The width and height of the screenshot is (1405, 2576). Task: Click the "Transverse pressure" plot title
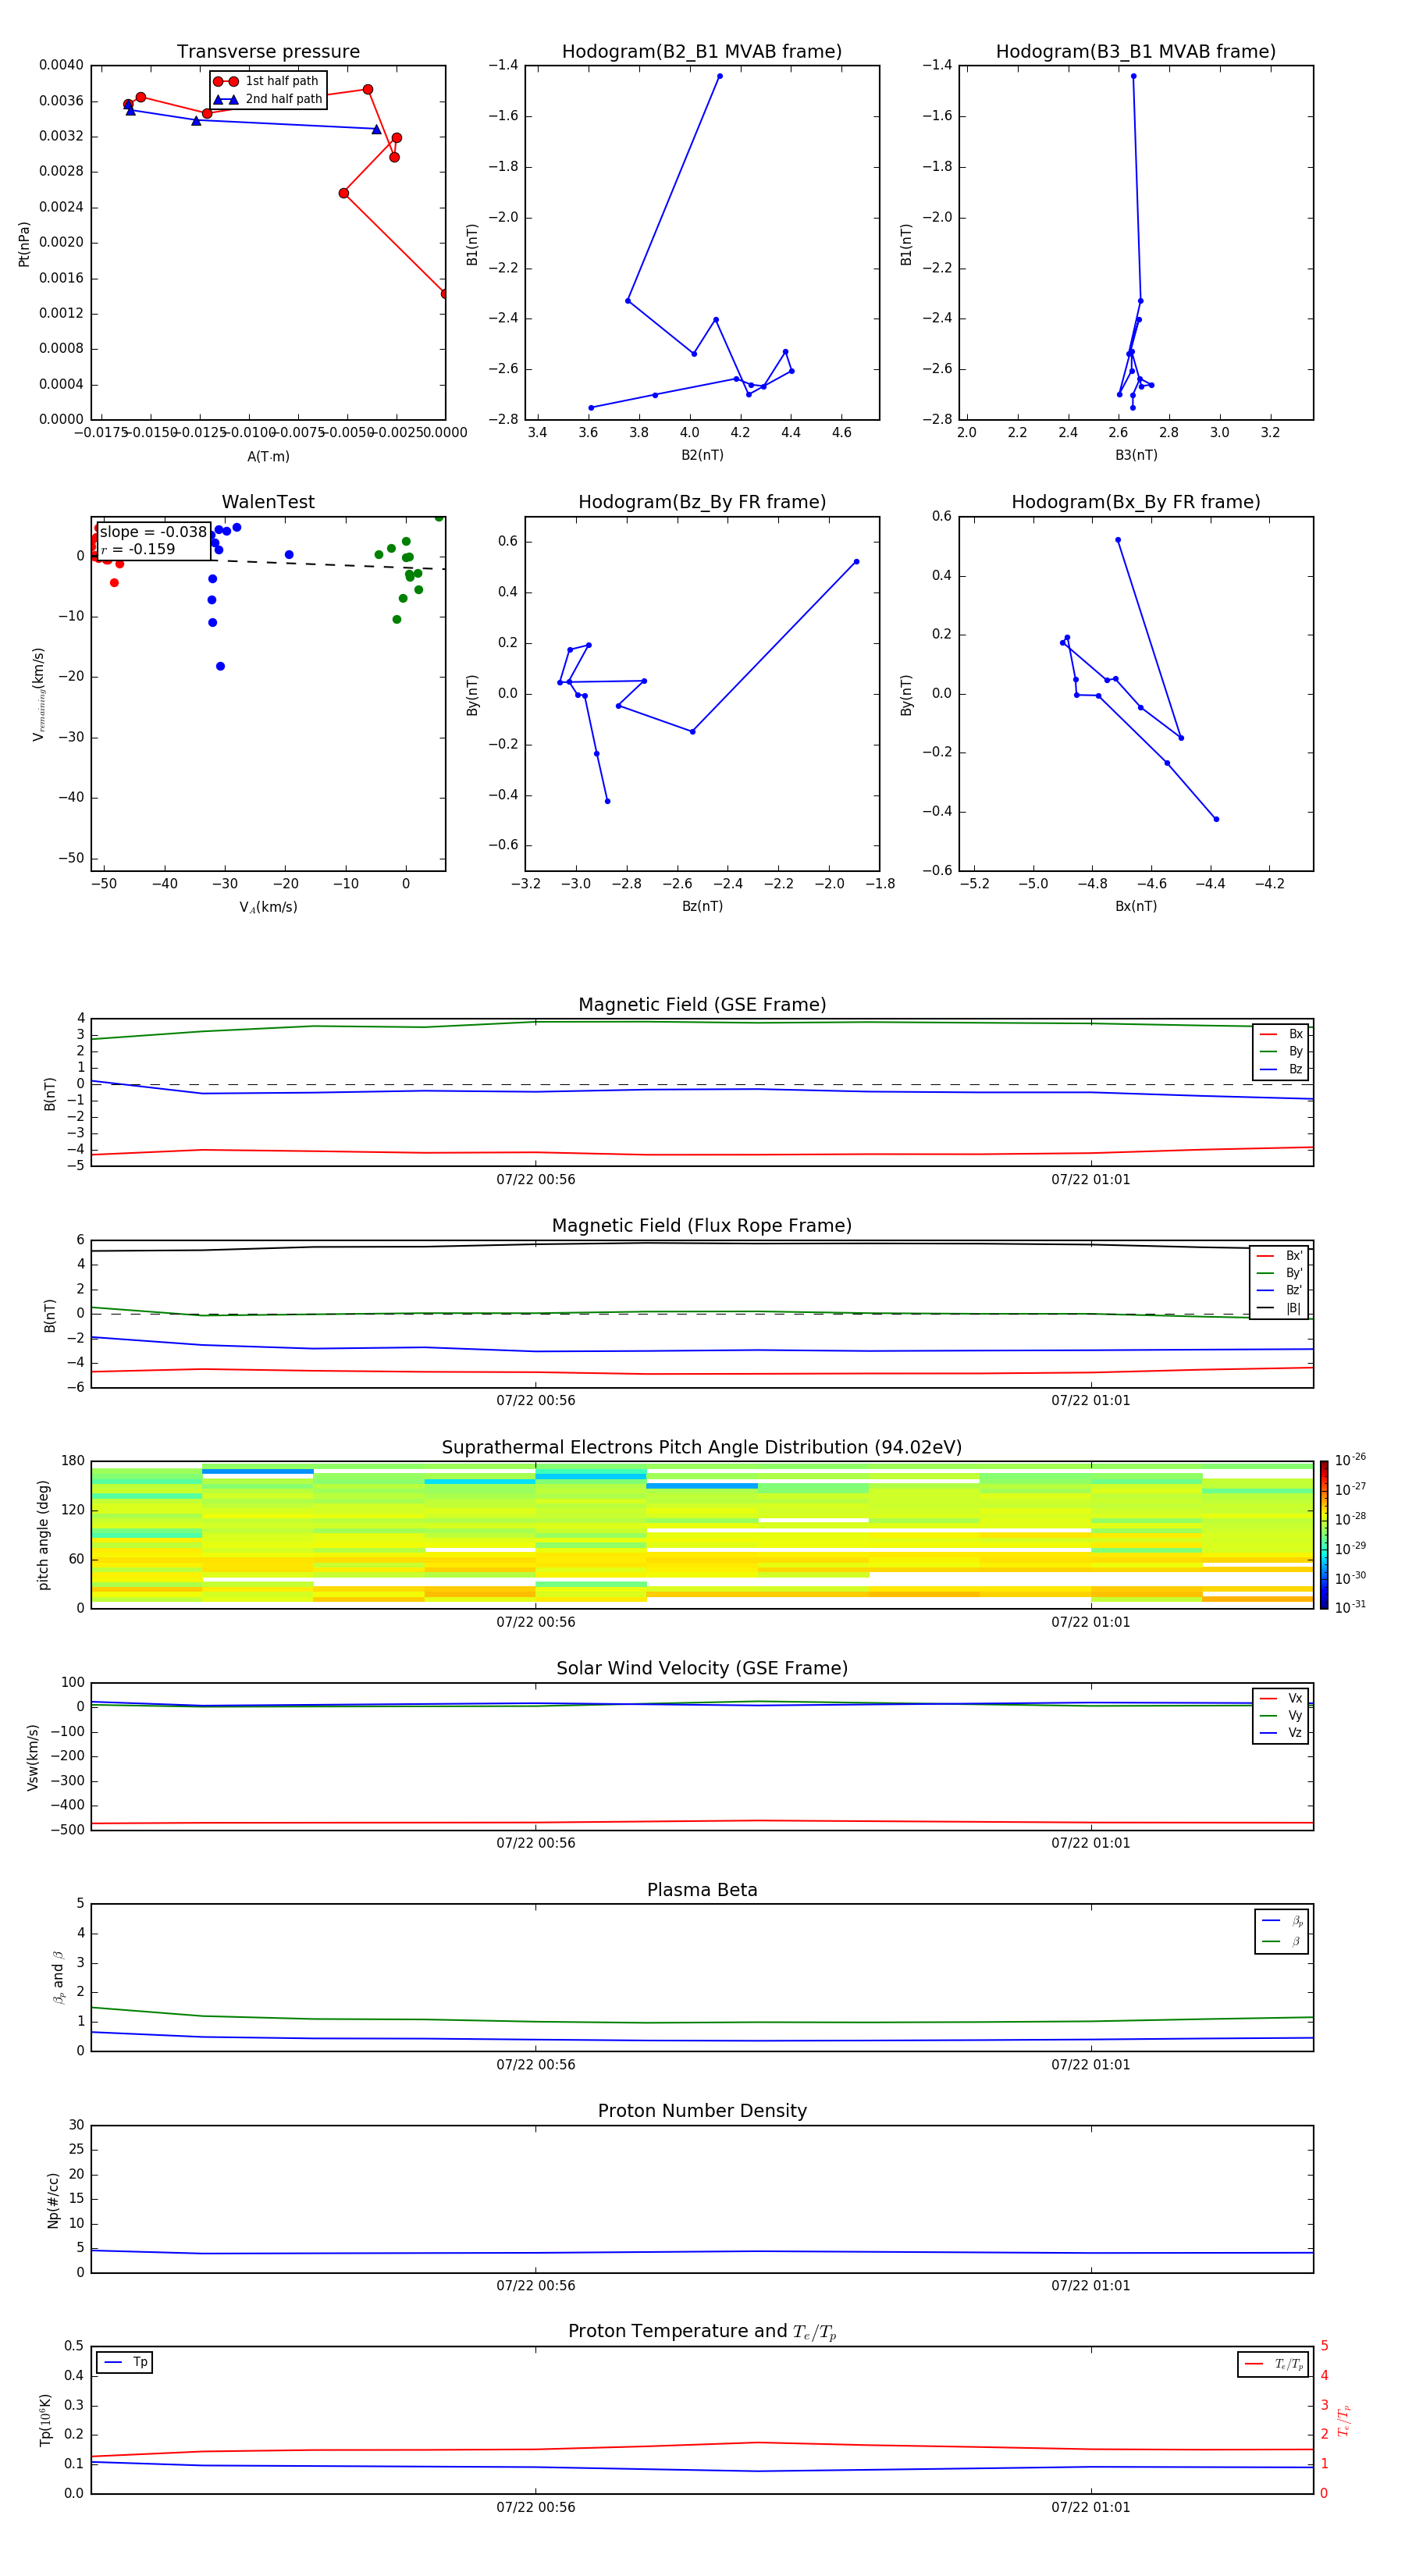tap(268, 52)
